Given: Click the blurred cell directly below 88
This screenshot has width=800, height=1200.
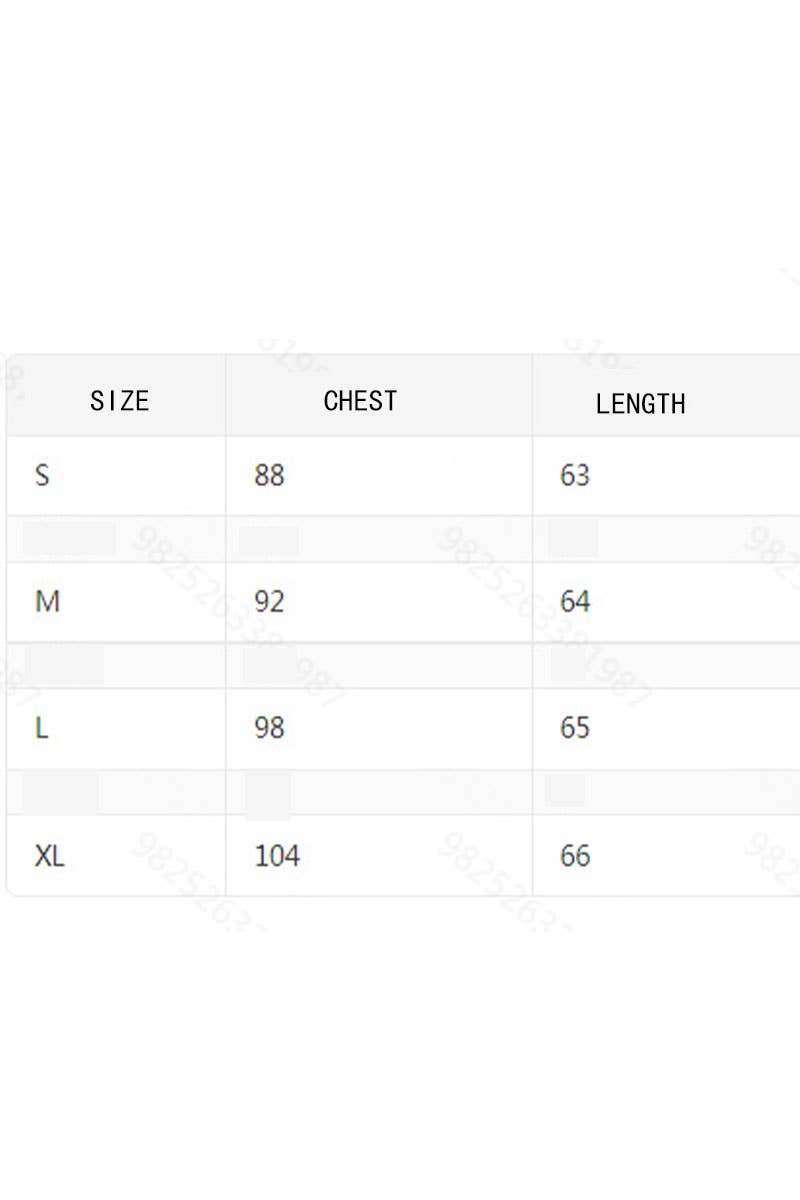Looking at the screenshot, I should [x=268, y=540].
